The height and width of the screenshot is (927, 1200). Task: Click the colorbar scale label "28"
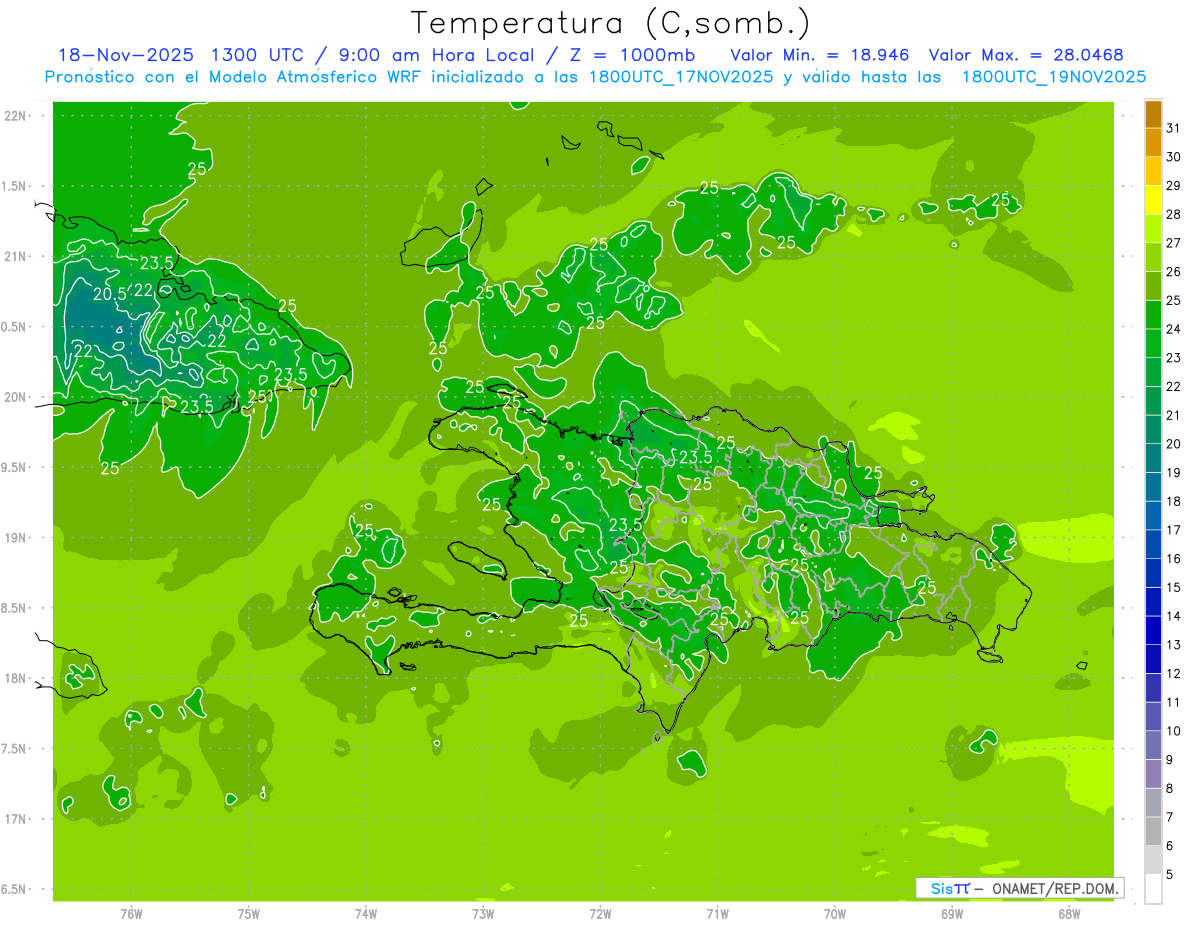tap(1174, 214)
